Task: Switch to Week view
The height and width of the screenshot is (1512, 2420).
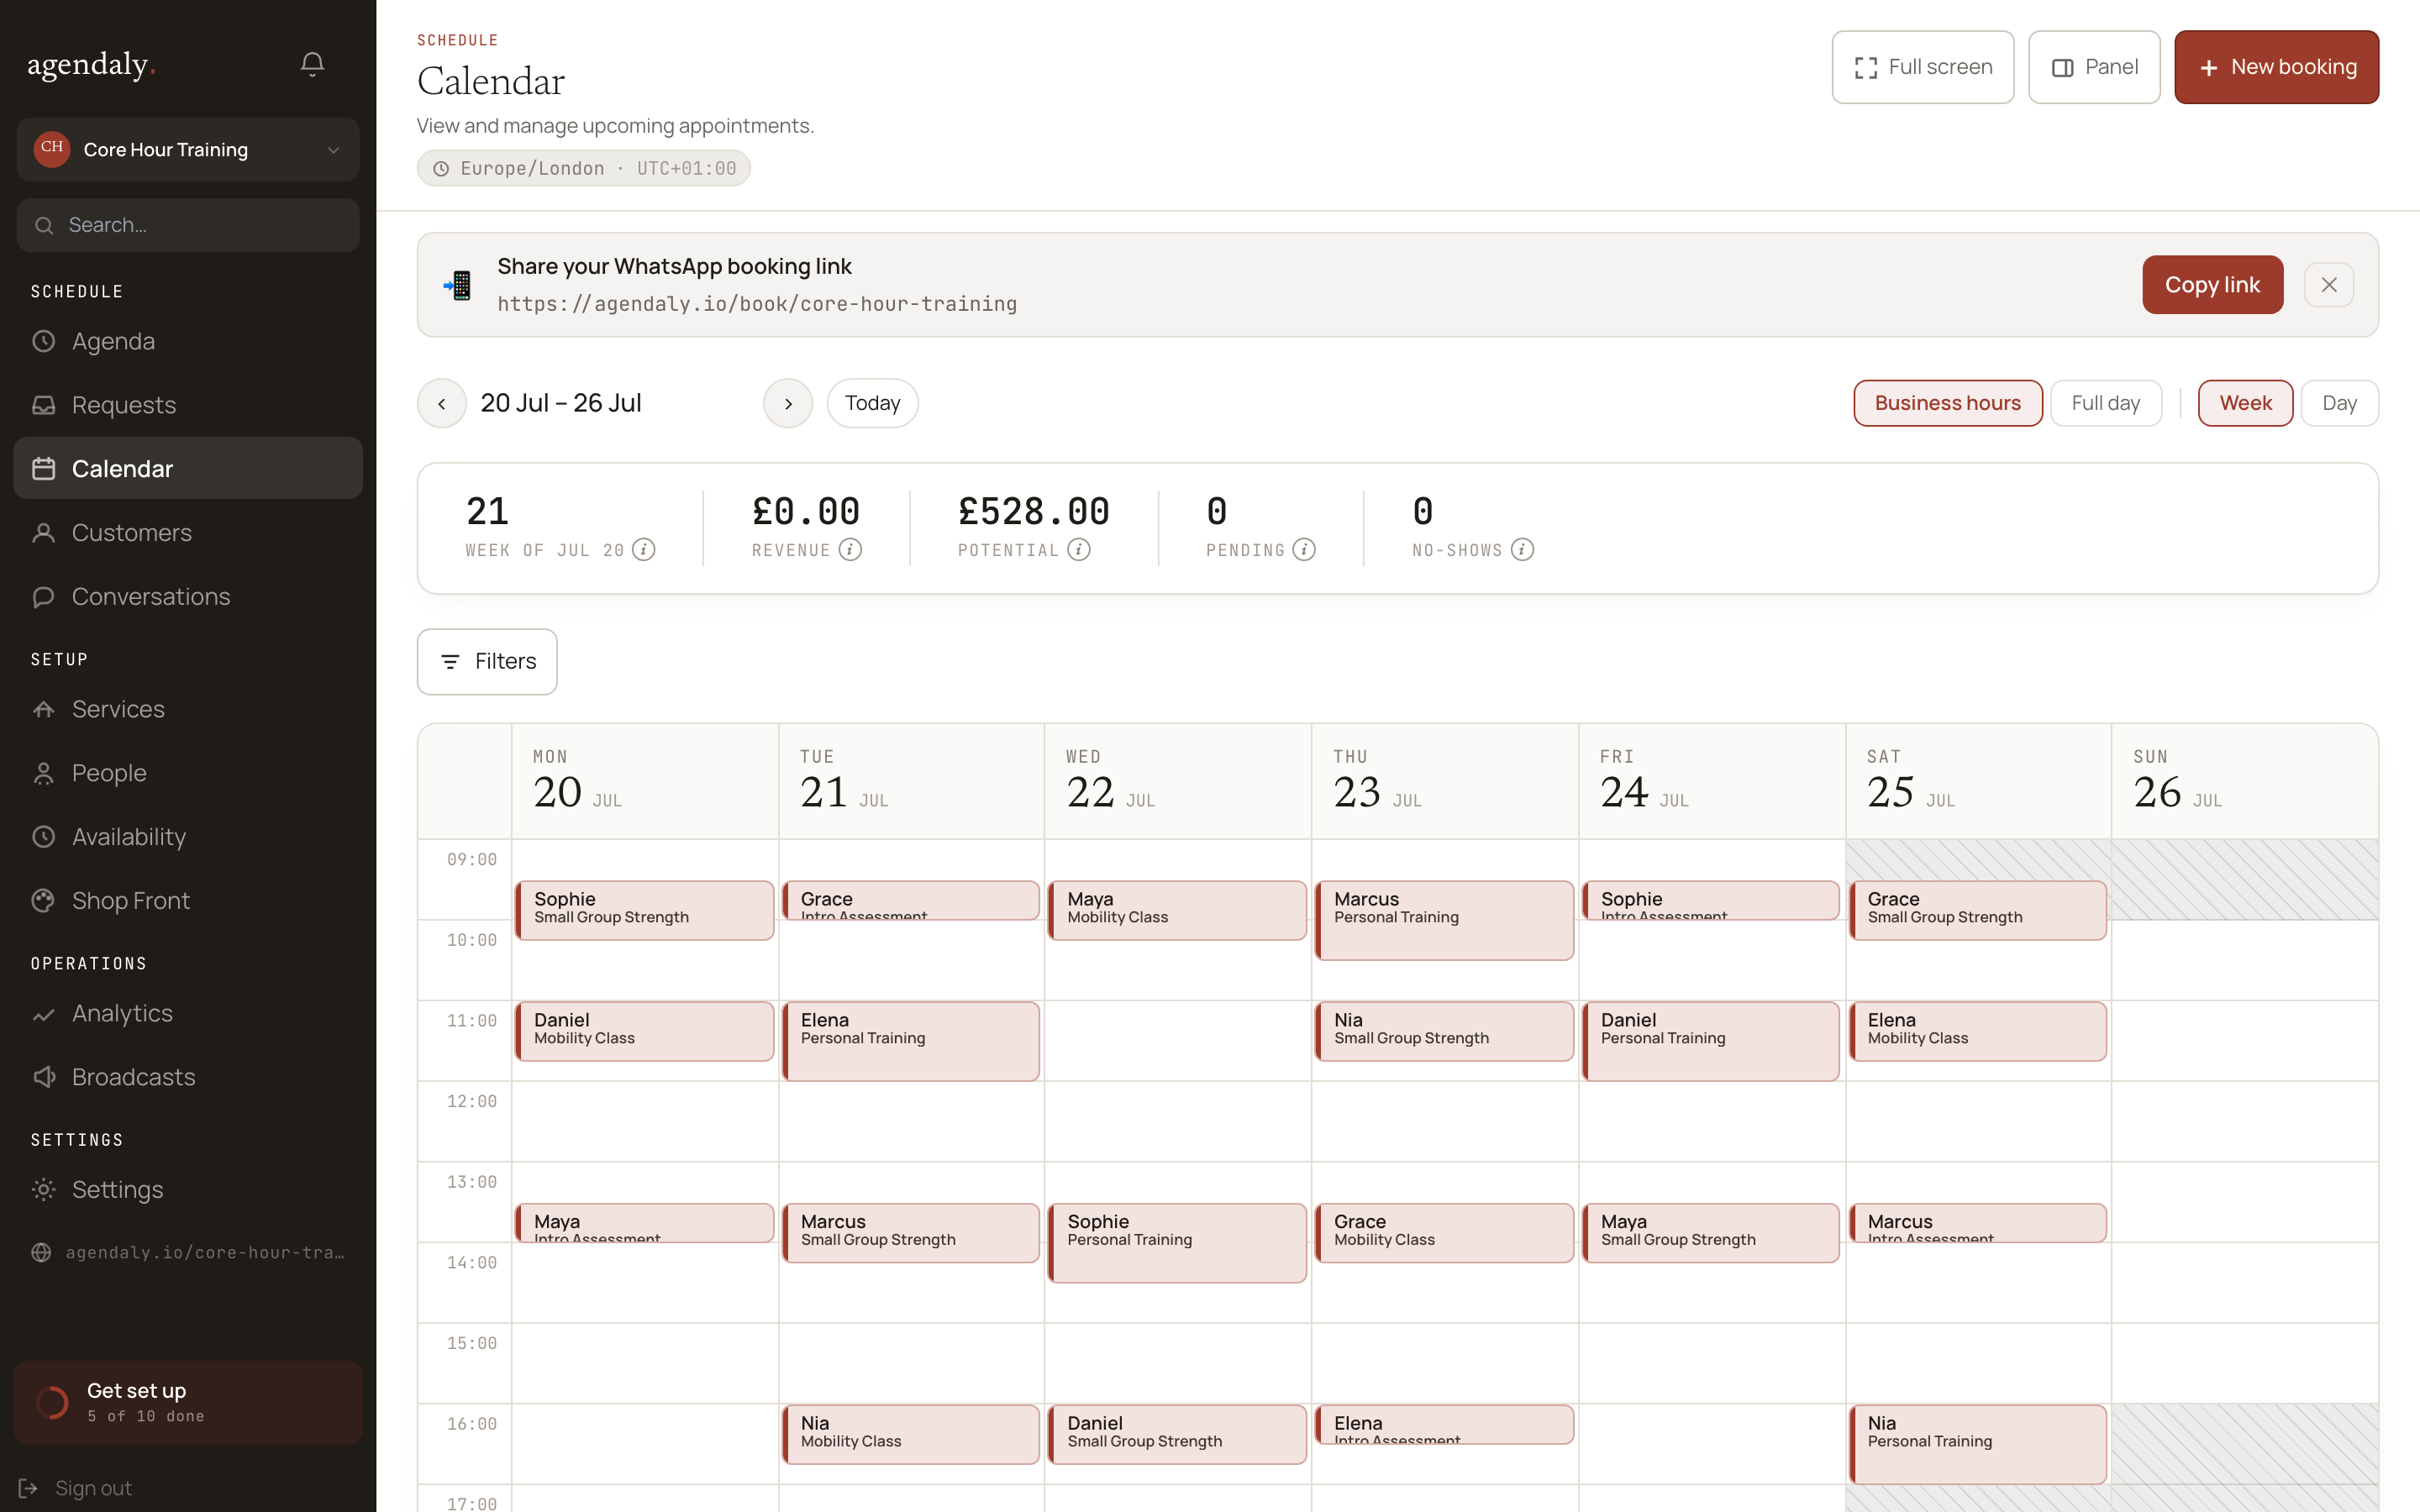Action: 2245,403
